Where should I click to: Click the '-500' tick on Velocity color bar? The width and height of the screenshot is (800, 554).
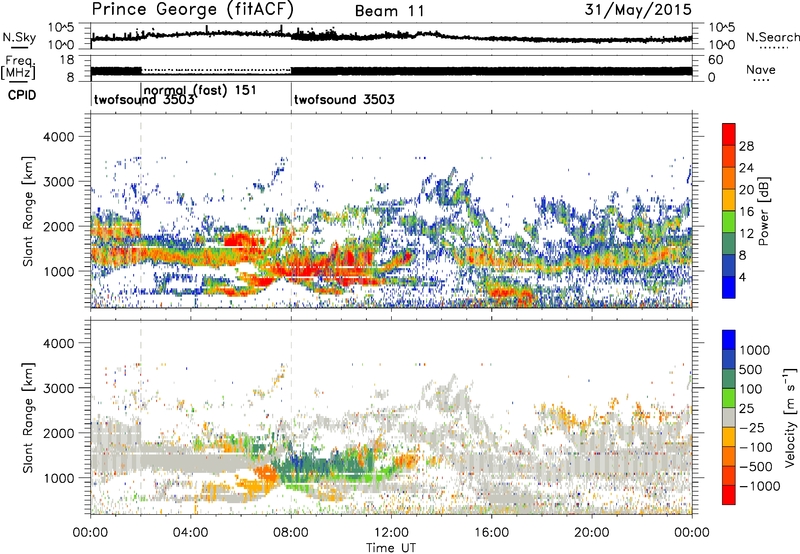click(x=756, y=467)
